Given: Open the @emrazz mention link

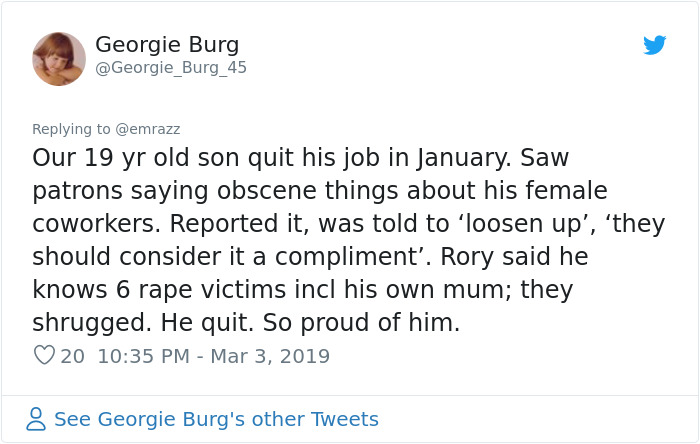Looking at the screenshot, I should tap(148, 129).
